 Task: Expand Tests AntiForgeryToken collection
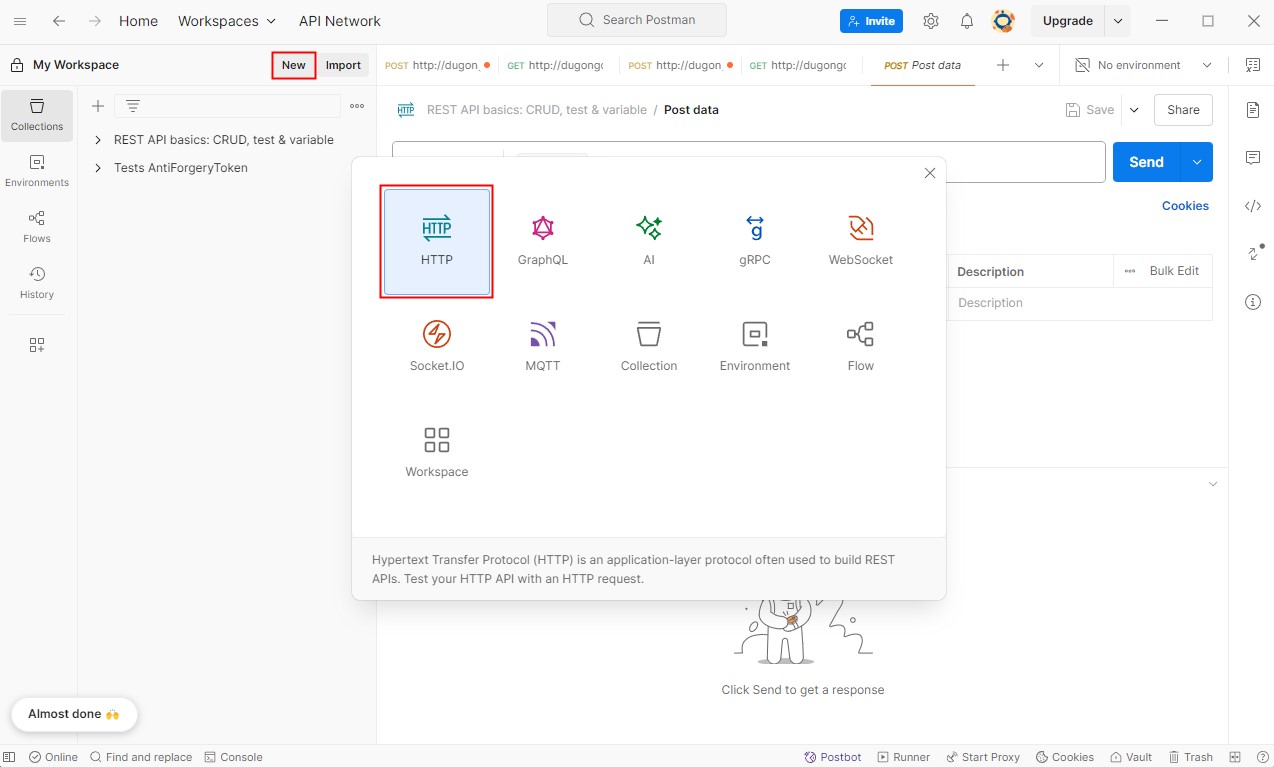[x=98, y=168]
